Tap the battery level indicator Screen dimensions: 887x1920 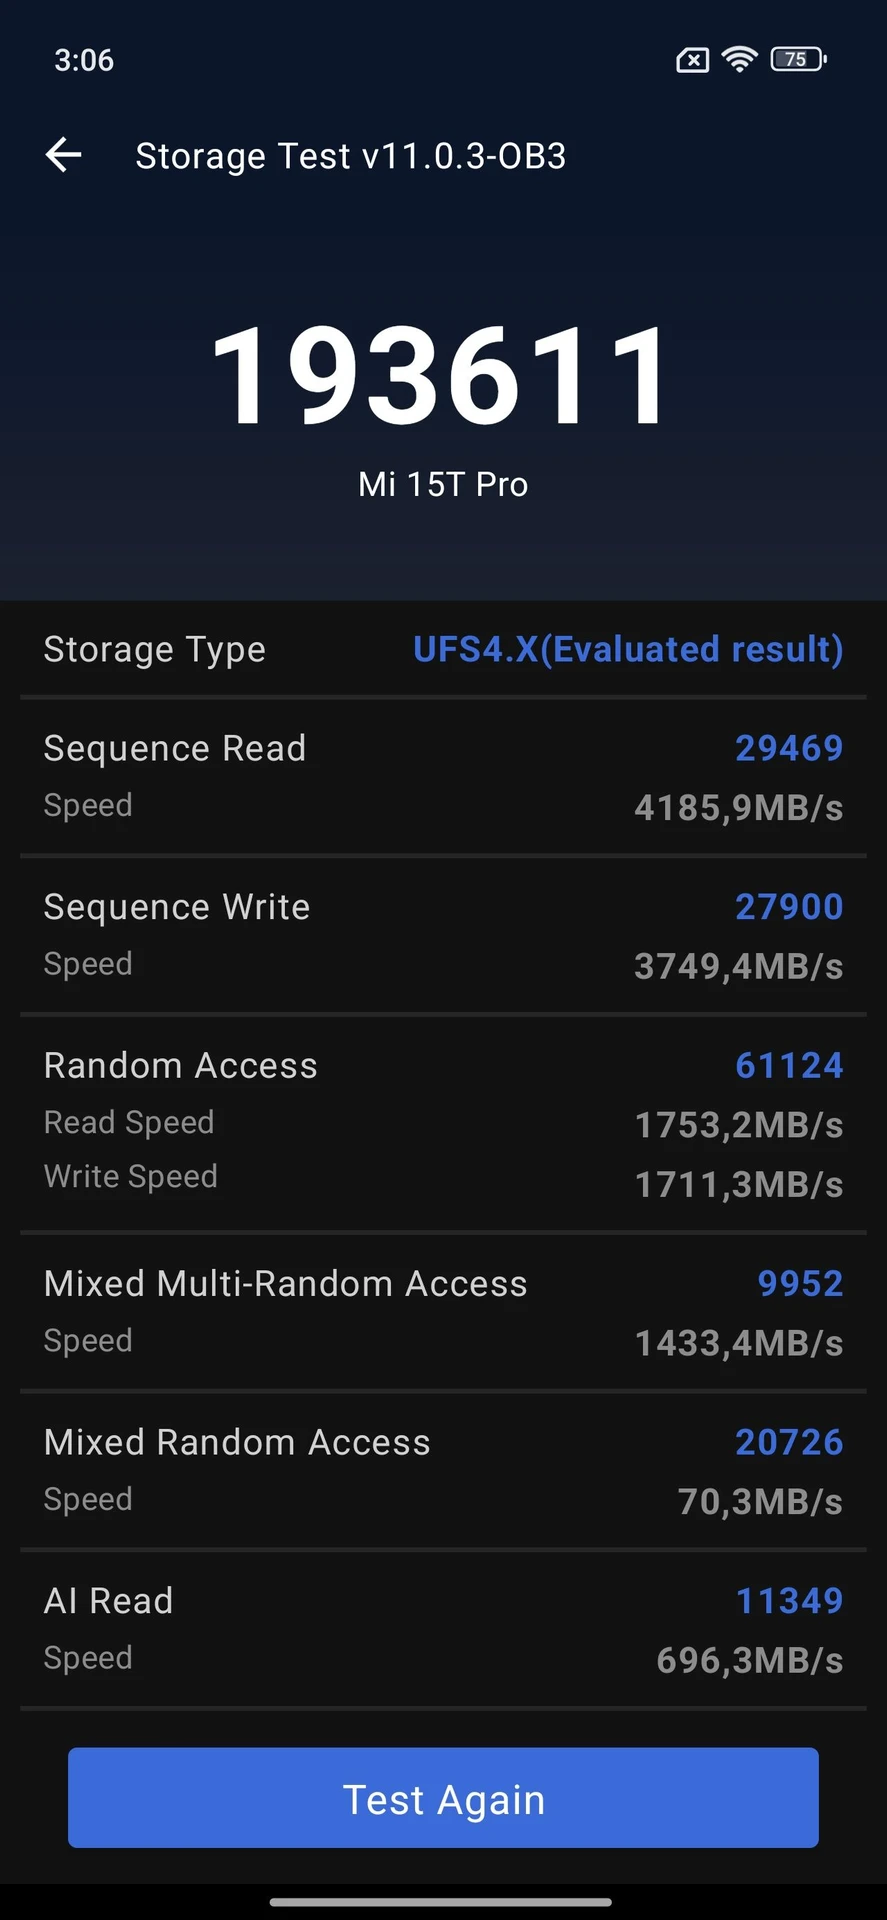pos(798,60)
